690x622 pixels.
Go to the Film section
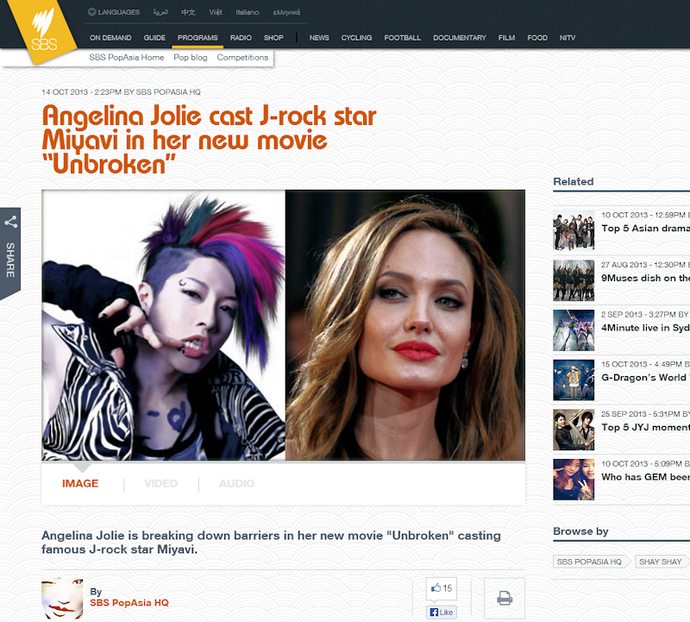coord(506,38)
